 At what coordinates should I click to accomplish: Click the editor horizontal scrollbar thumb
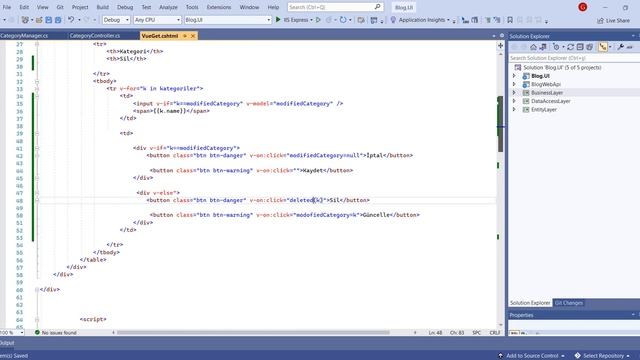coord(253,333)
